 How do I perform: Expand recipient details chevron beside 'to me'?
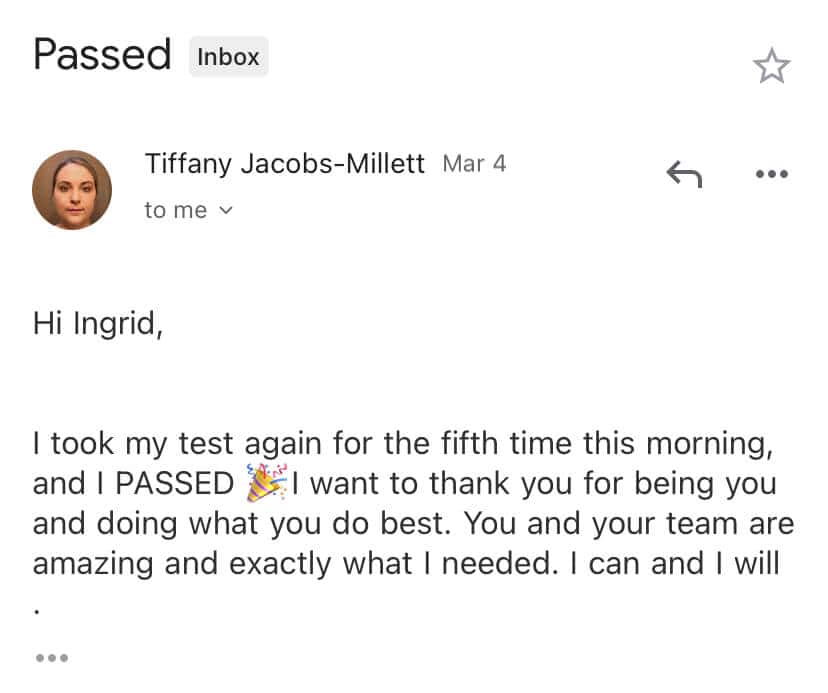(x=225, y=210)
